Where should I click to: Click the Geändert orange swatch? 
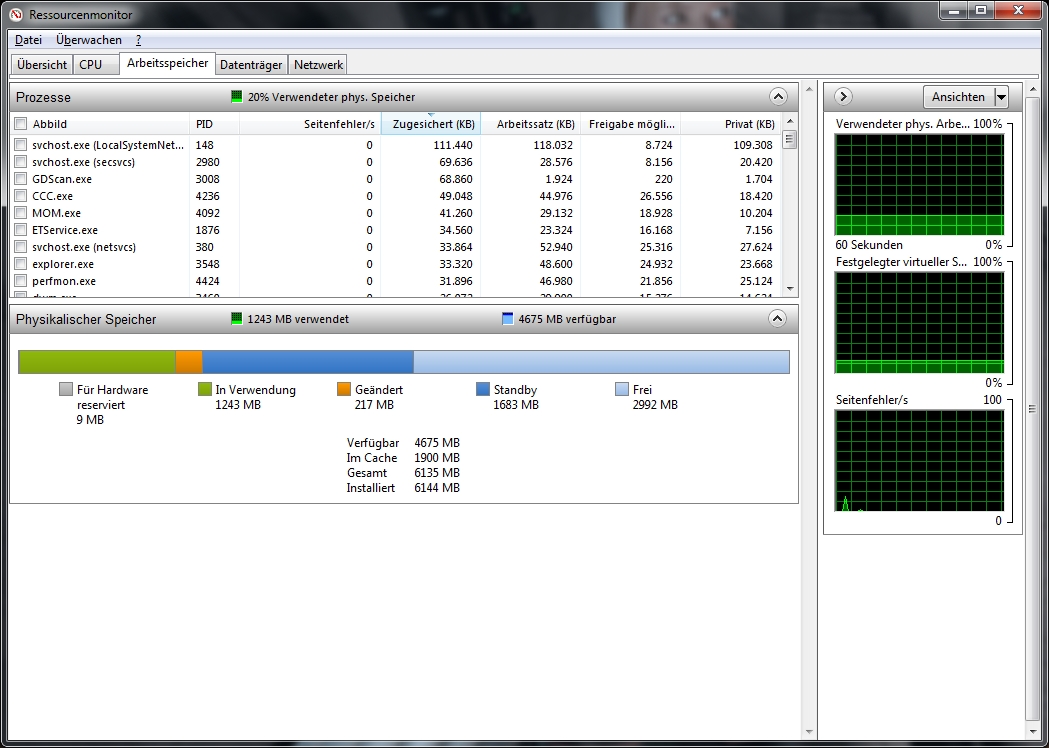tap(344, 389)
